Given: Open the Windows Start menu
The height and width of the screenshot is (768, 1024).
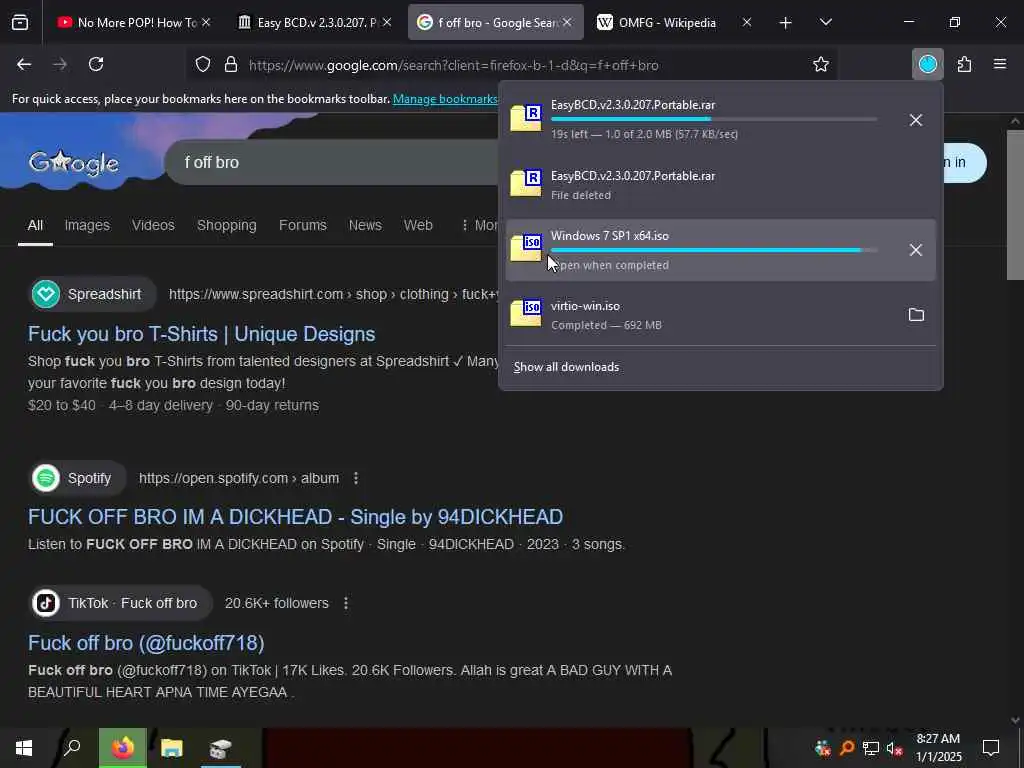Looking at the screenshot, I should pos(24,748).
